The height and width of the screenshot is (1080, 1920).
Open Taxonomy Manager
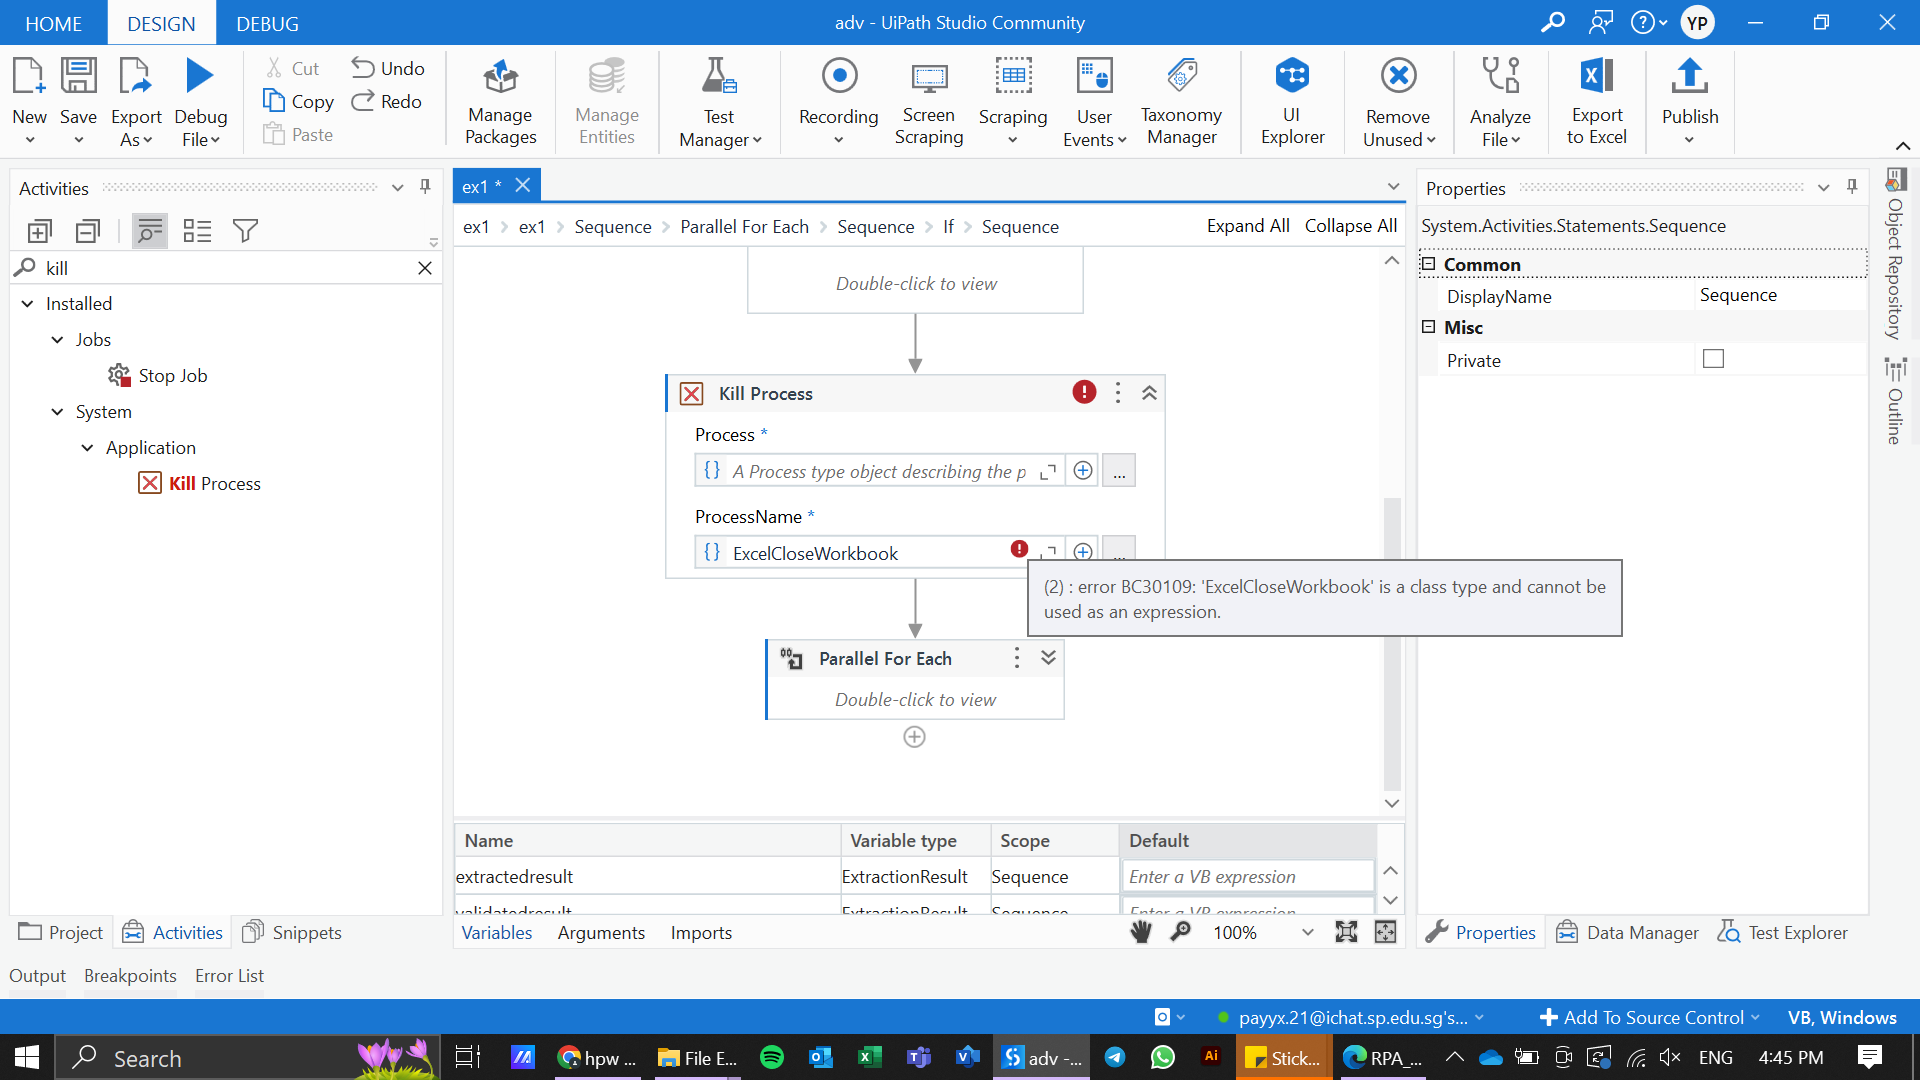click(1181, 102)
